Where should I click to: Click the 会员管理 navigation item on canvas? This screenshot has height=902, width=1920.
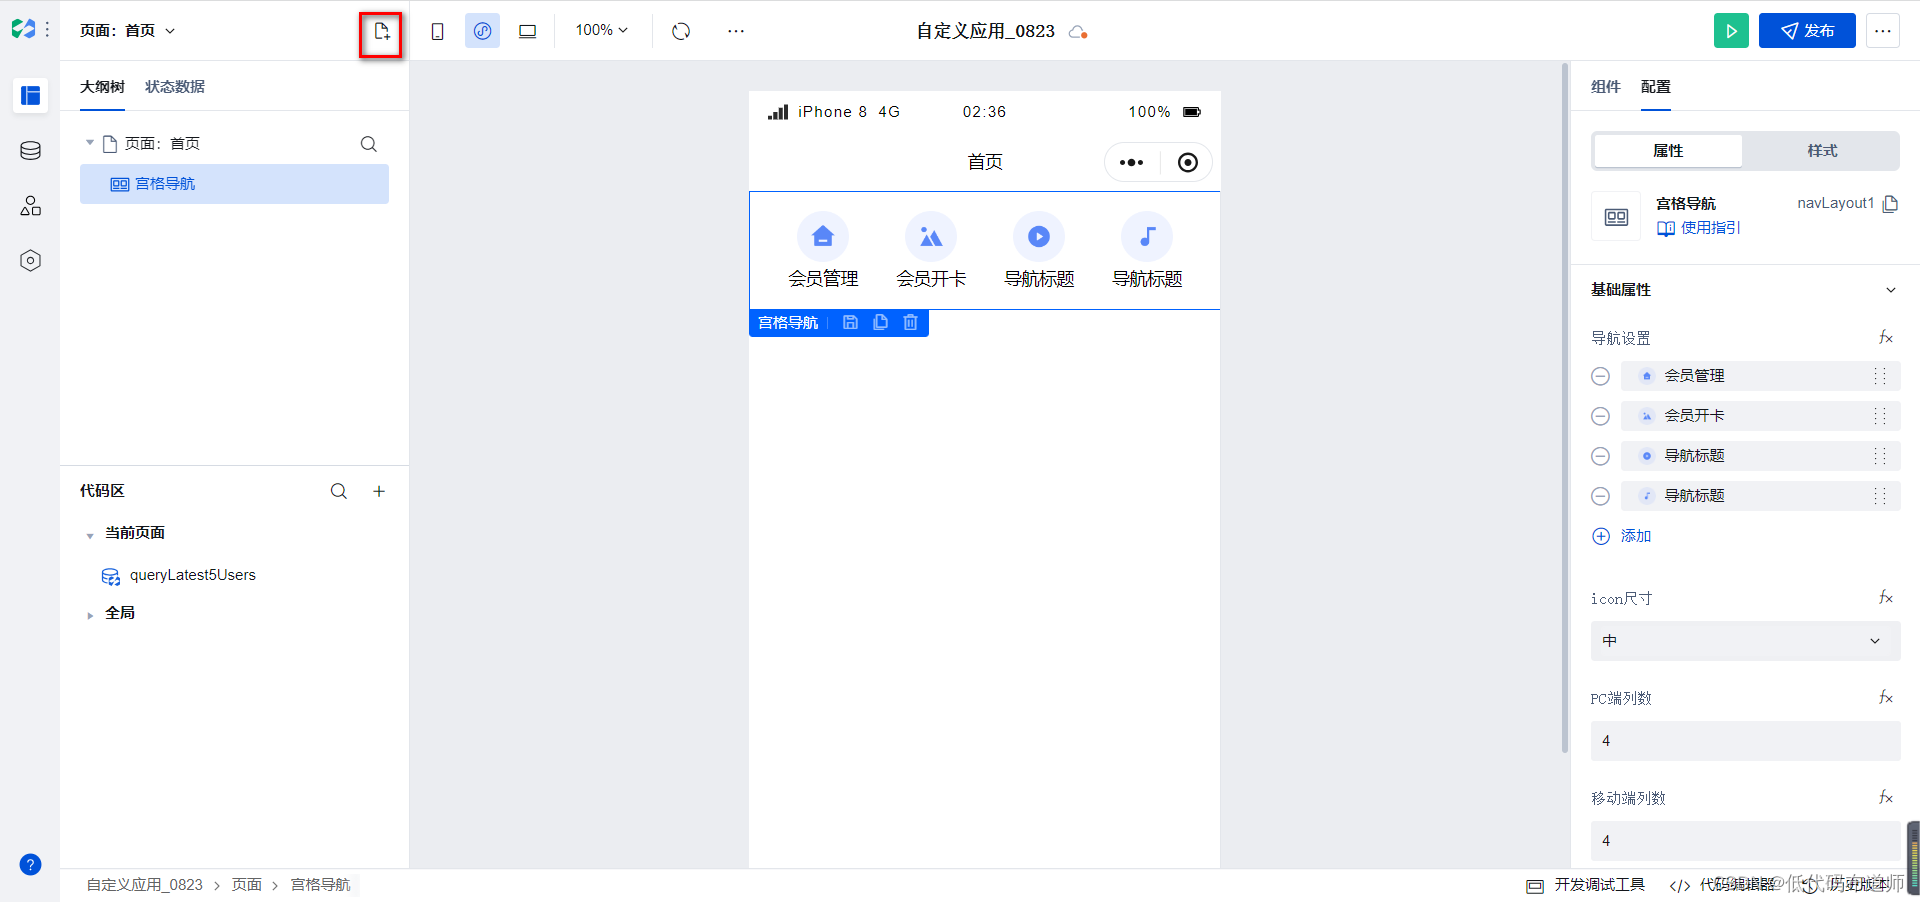point(823,251)
